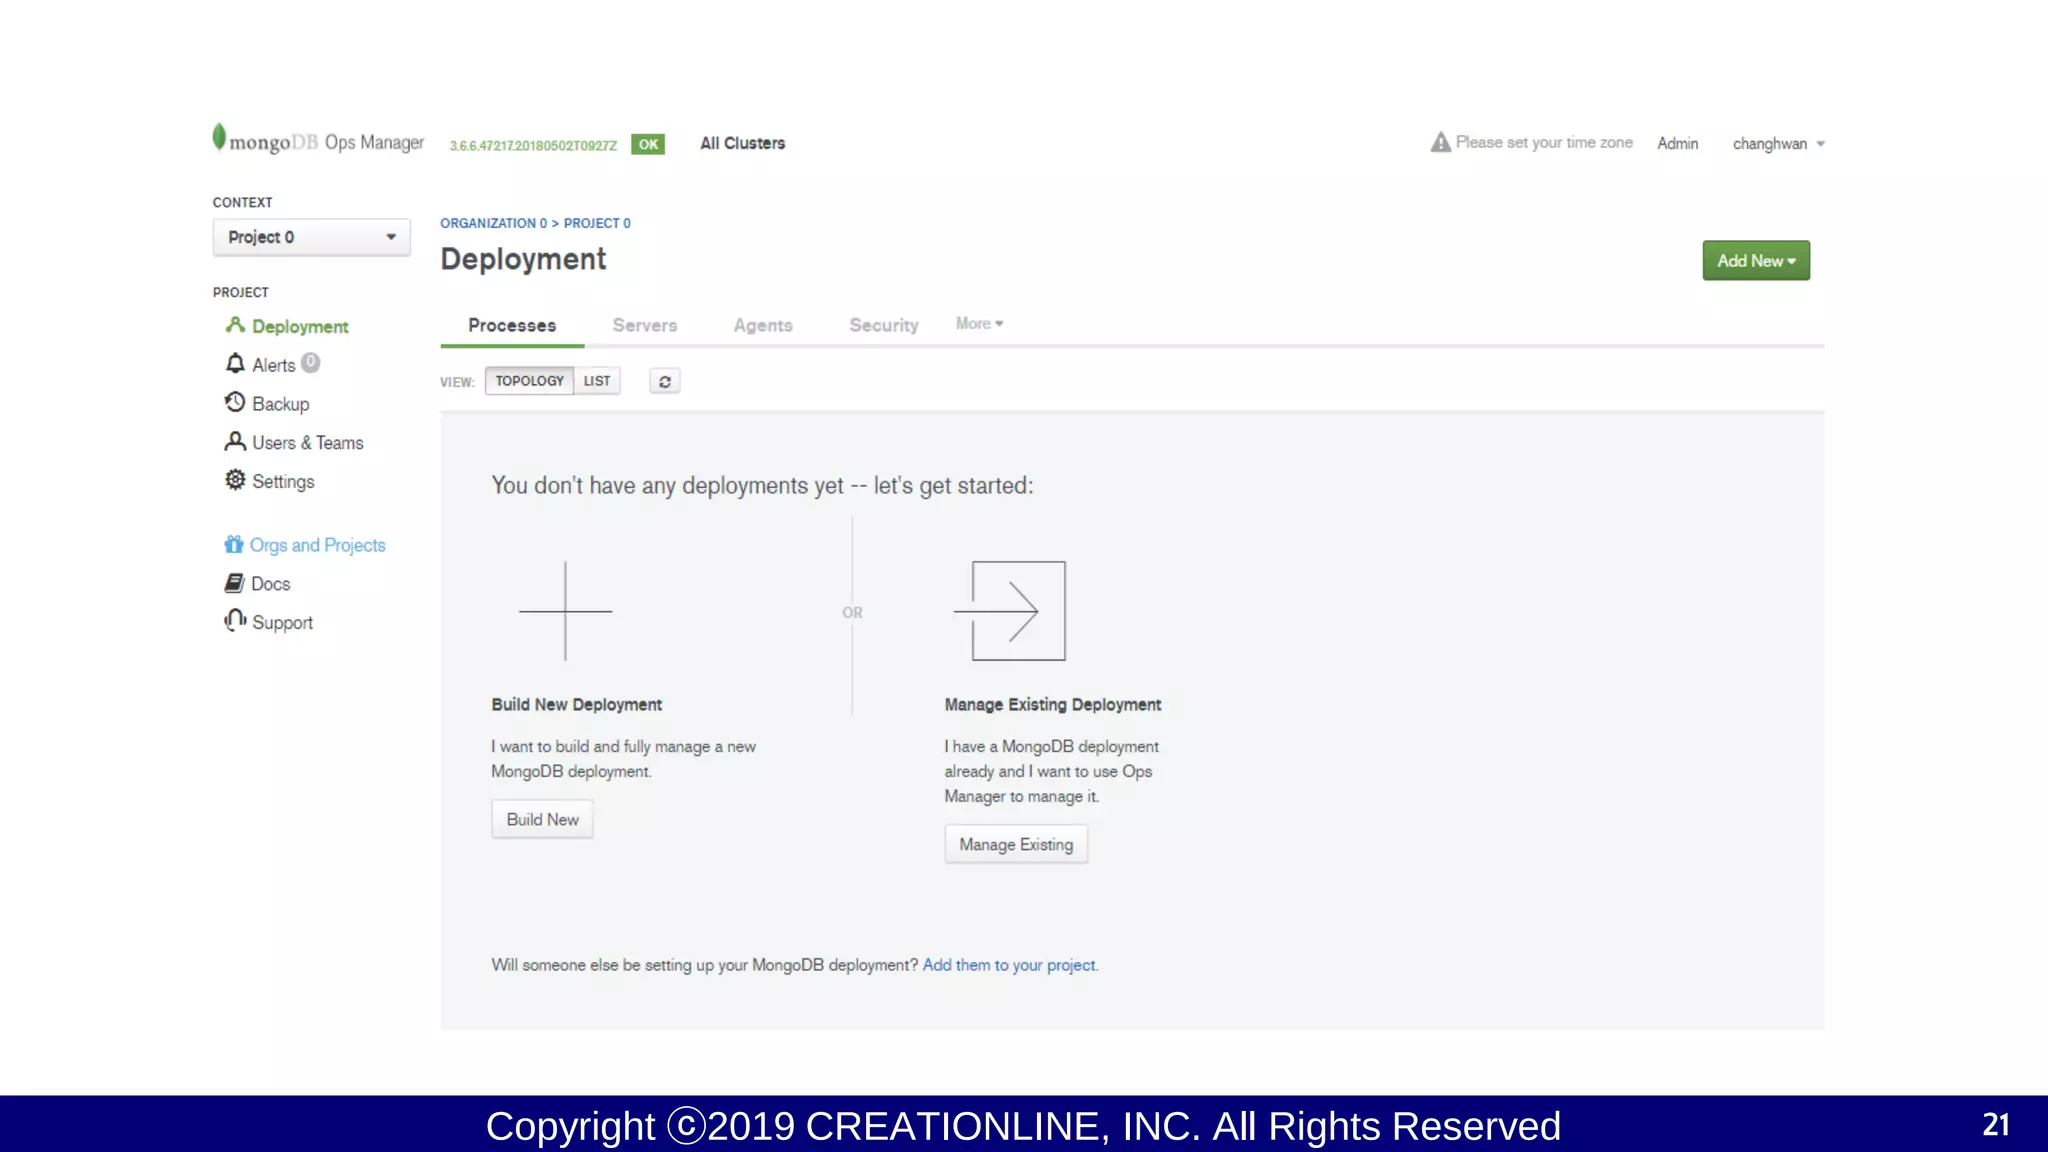
Task: Switch view to TOPOLOGY
Action: pyautogui.click(x=529, y=381)
